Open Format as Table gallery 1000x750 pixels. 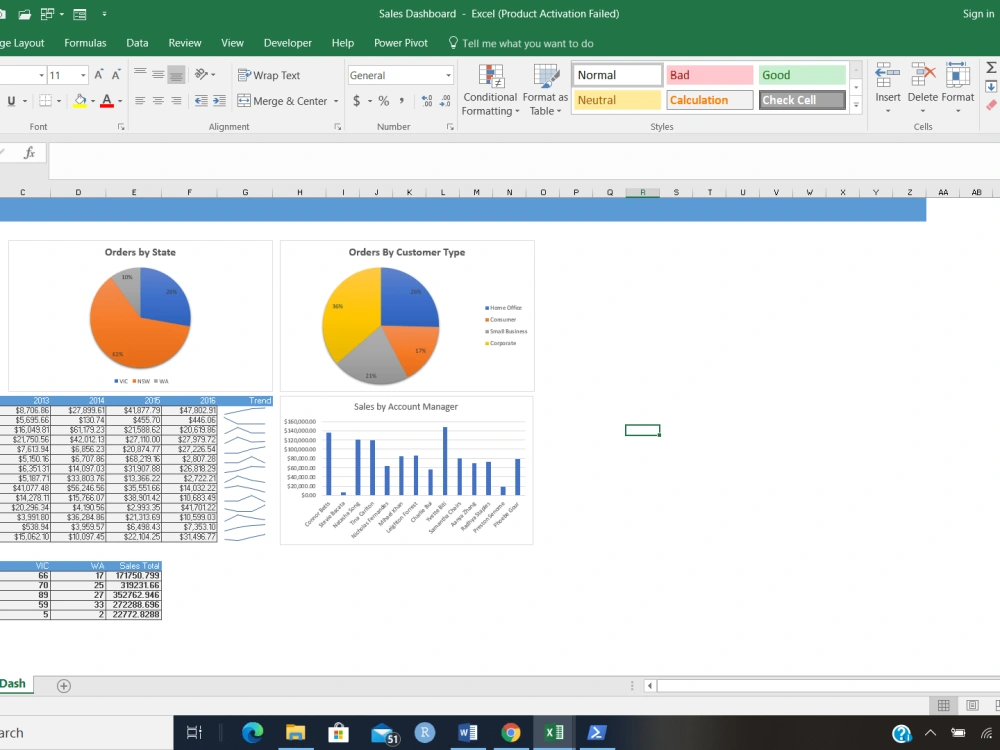click(545, 90)
